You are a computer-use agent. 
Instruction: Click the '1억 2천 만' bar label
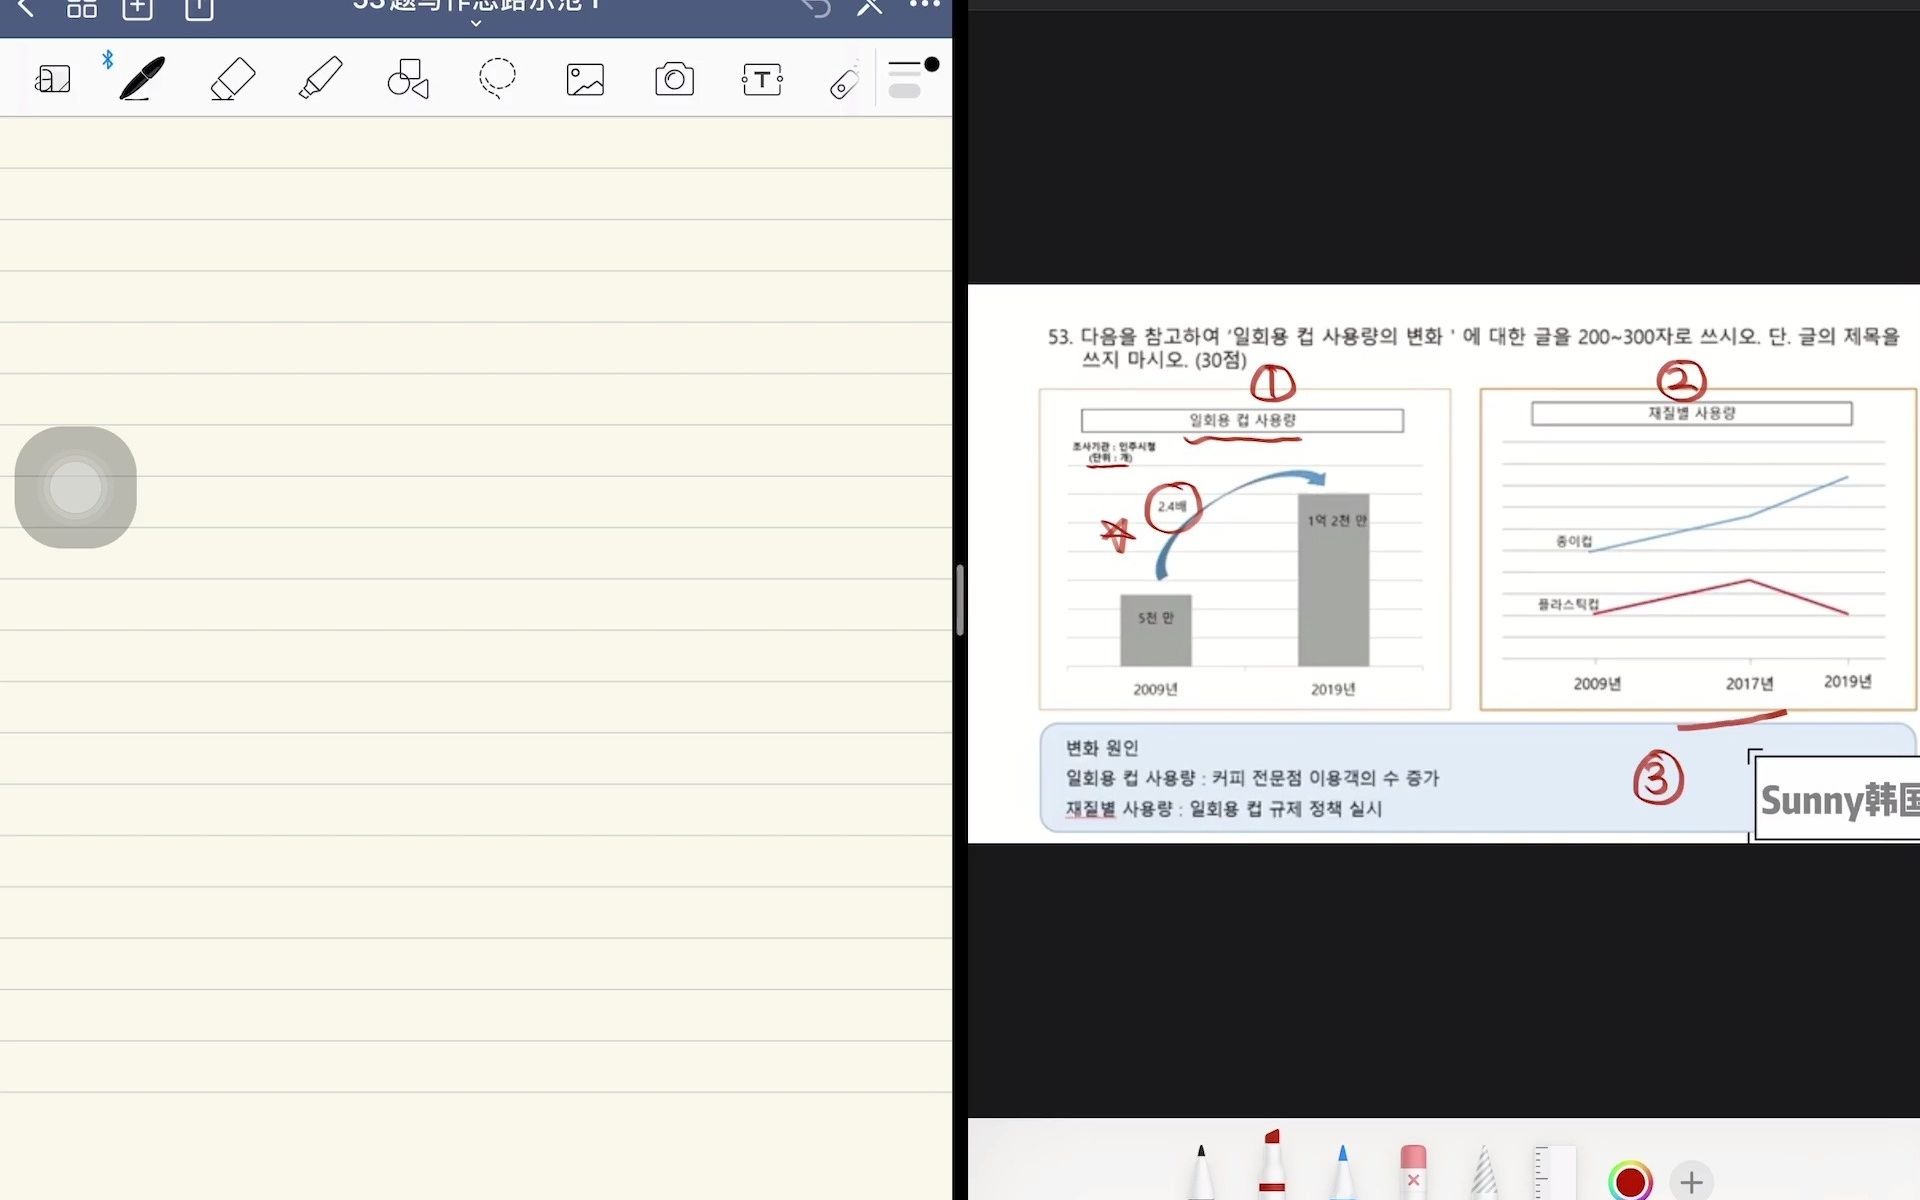[1337, 520]
